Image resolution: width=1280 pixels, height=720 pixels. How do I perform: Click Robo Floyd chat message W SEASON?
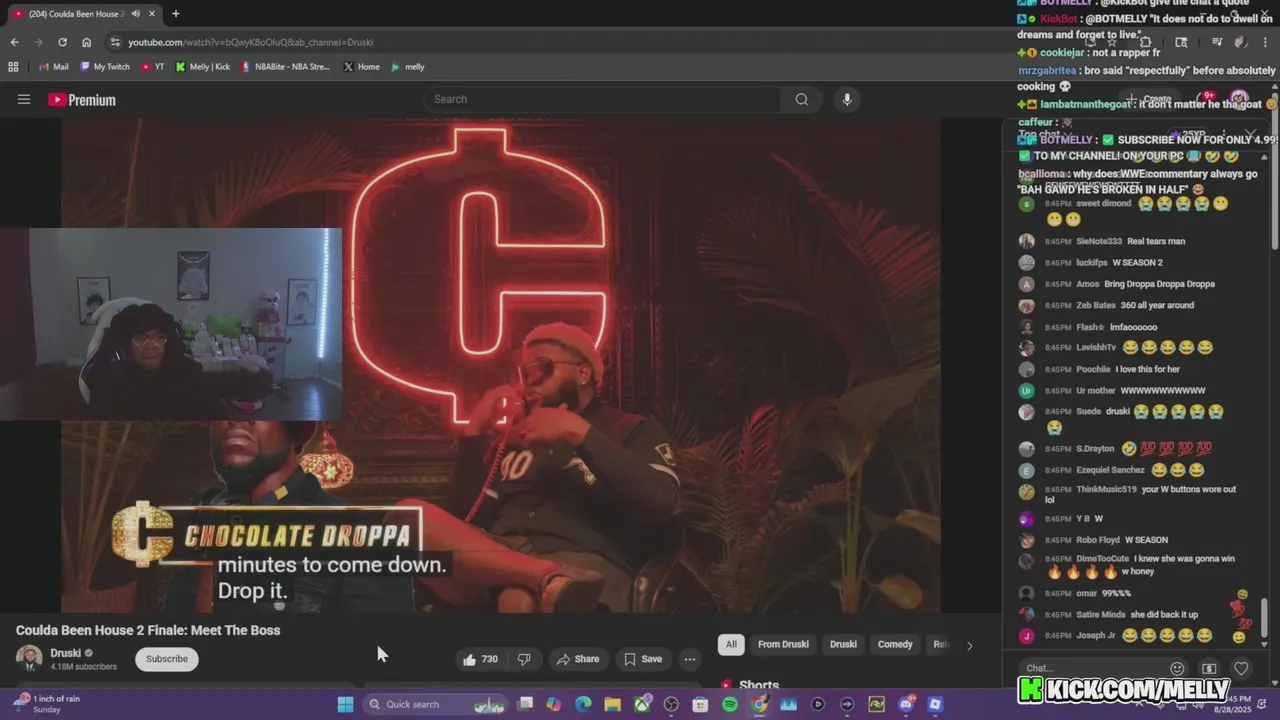(1145, 540)
